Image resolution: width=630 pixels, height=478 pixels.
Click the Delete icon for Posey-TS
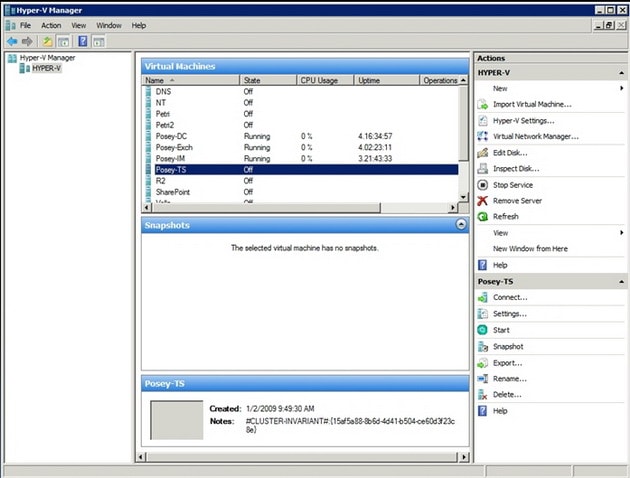click(x=483, y=395)
